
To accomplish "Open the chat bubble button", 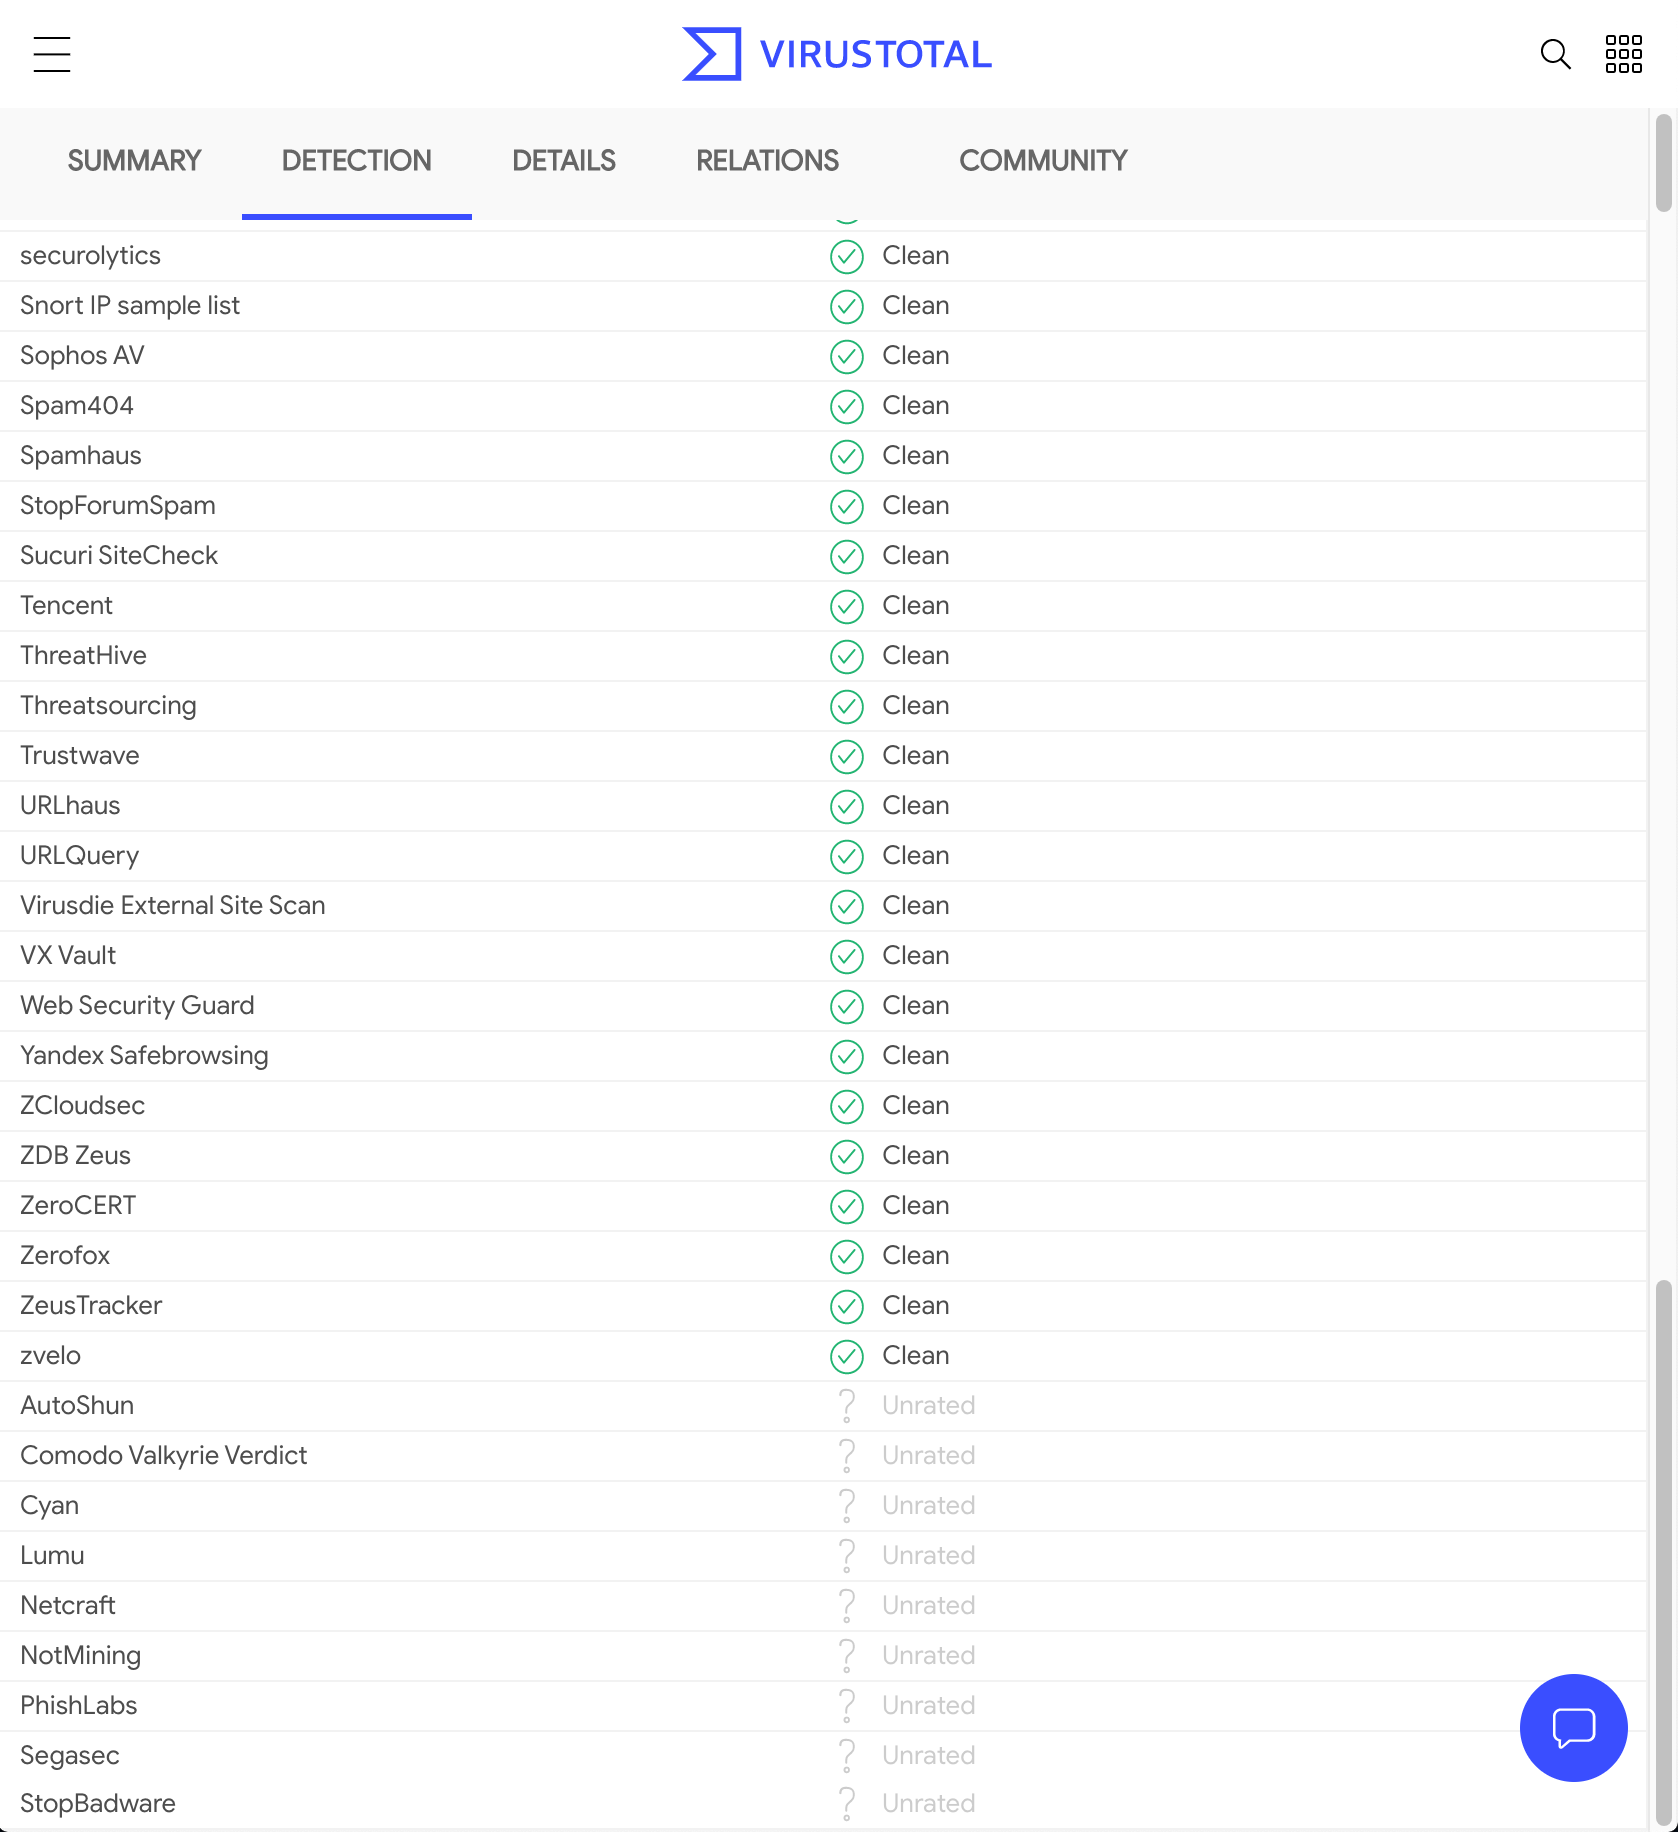I will click(x=1573, y=1727).
